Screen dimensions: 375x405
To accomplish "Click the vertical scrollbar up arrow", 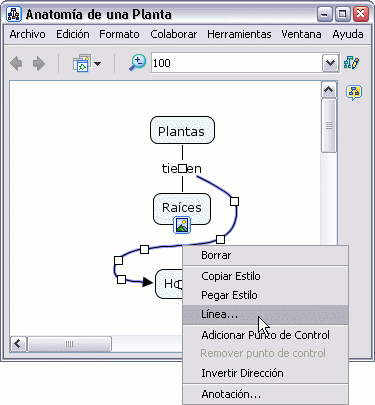I will click(329, 89).
